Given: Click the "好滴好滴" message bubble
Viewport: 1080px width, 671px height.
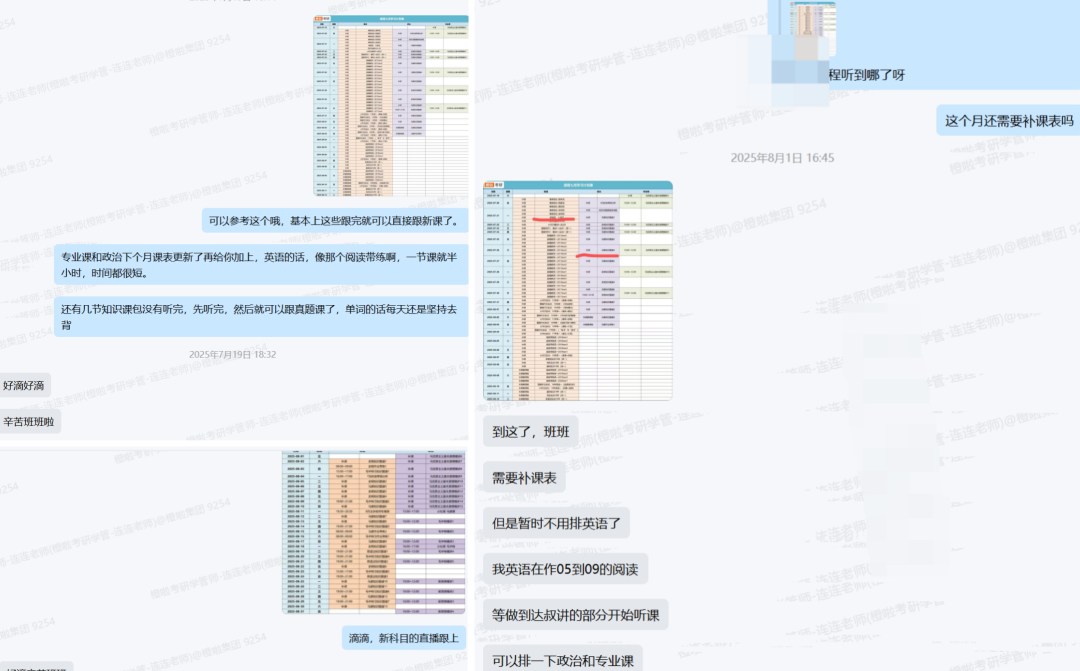Looking at the screenshot, I should [x=25, y=385].
